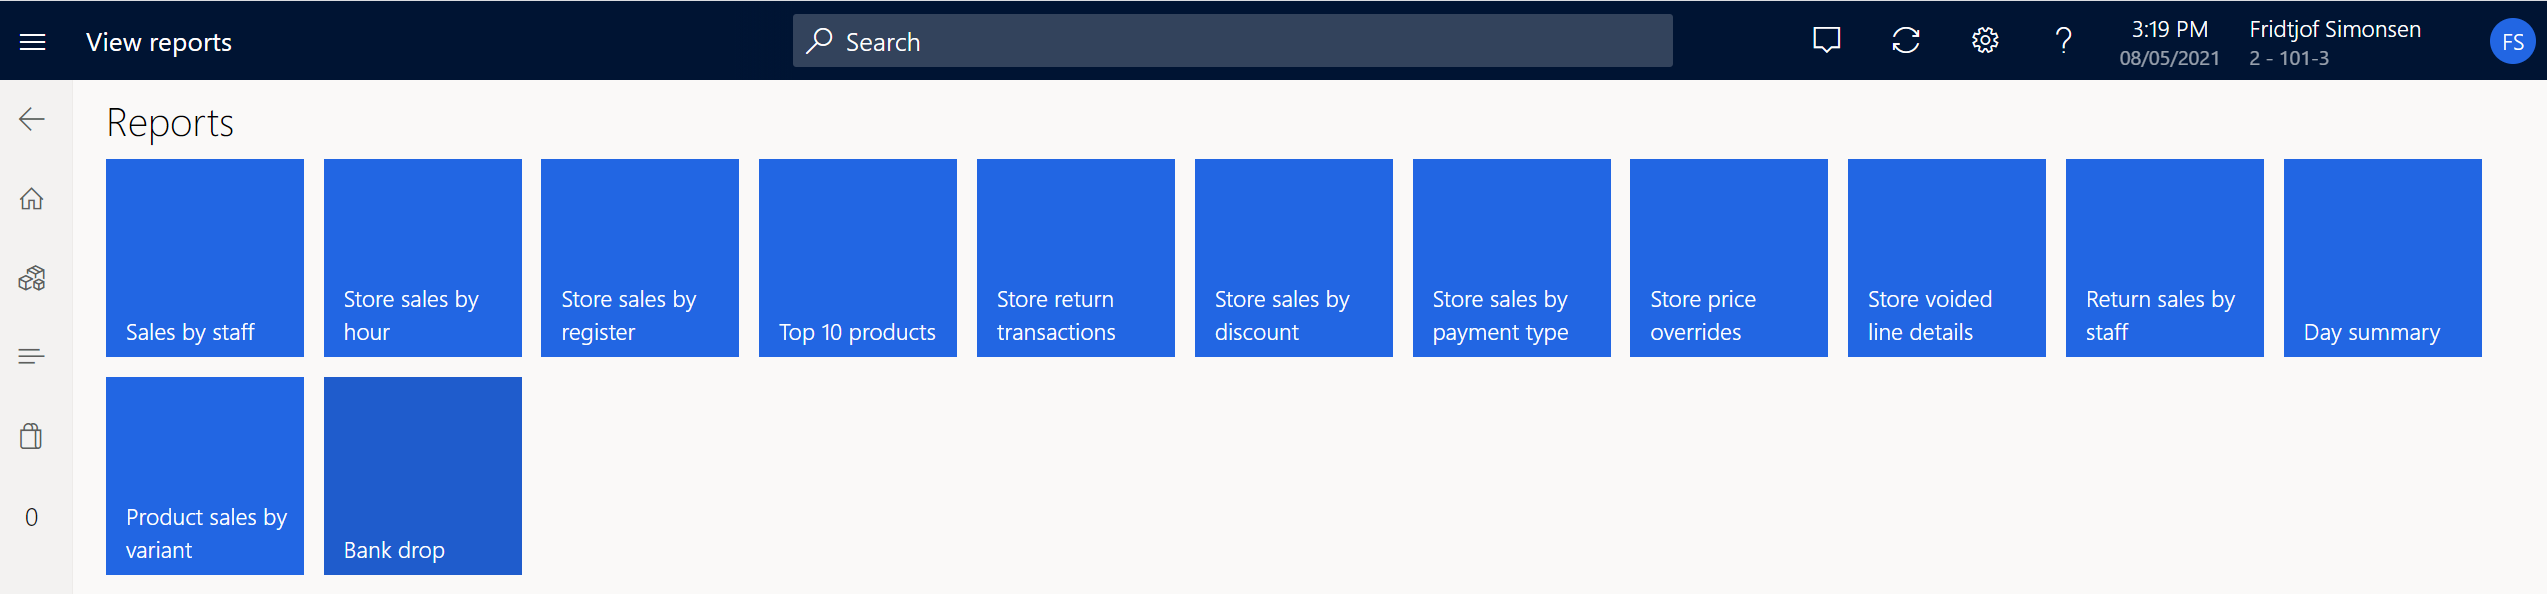Viewport: 2547px width, 594px height.
Task: Click into the Search field
Action: tap(1232, 41)
